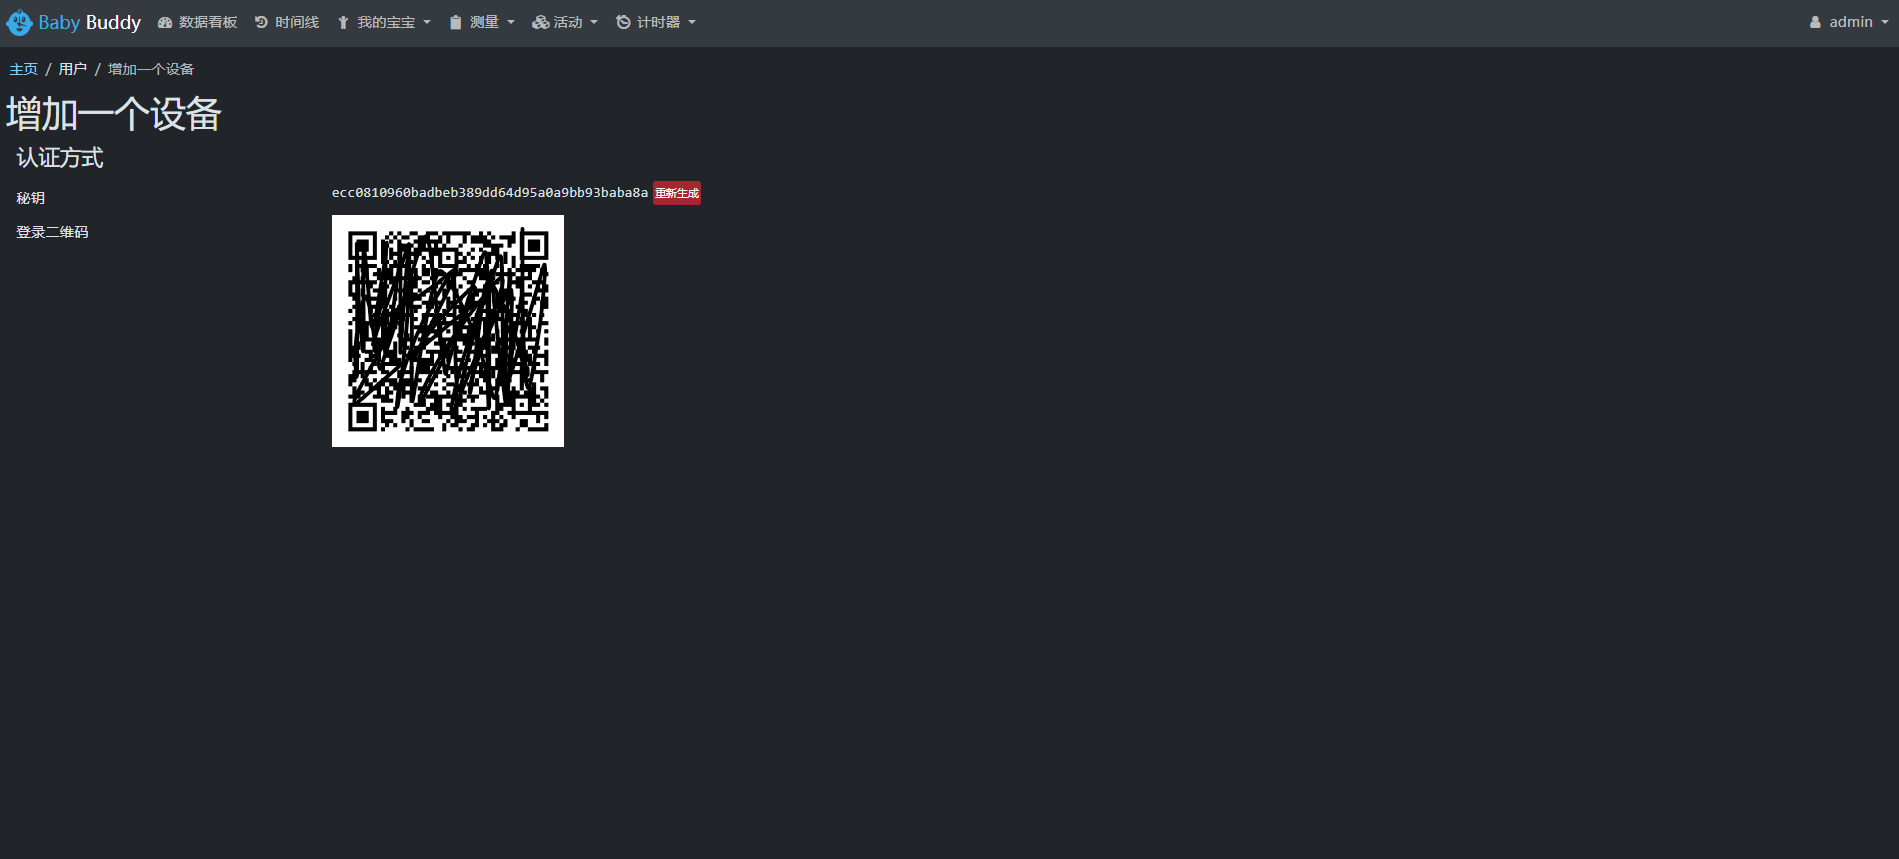Click the Baby Buddy logo icon
Viewport: 1899px width, 859px height.
point(19,23)
